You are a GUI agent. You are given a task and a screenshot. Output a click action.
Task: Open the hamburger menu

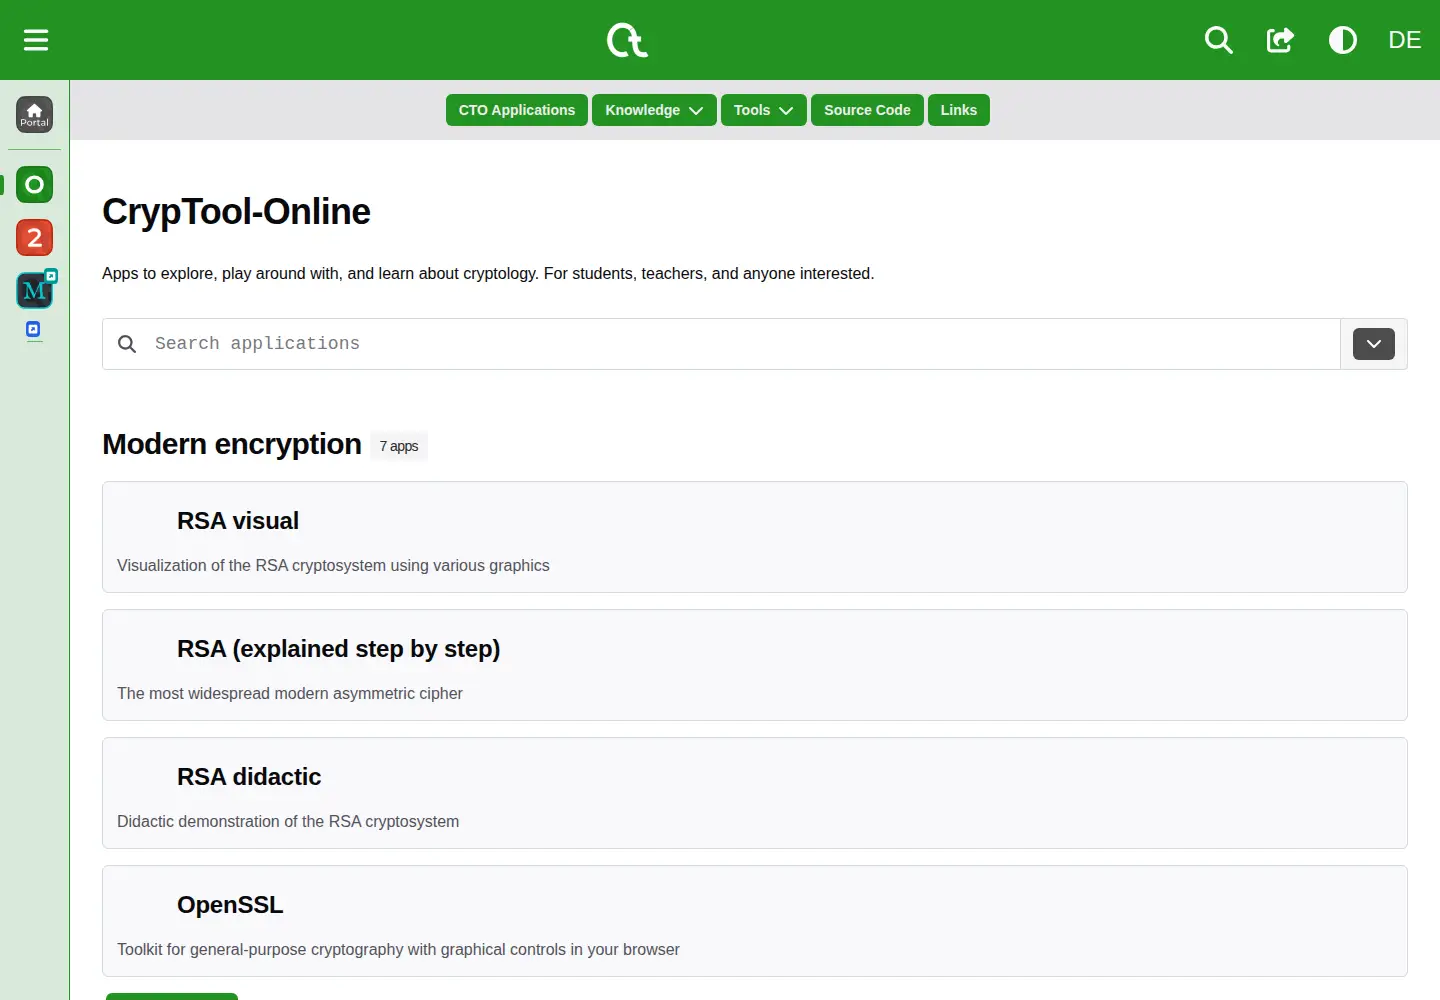pos(36,40)
